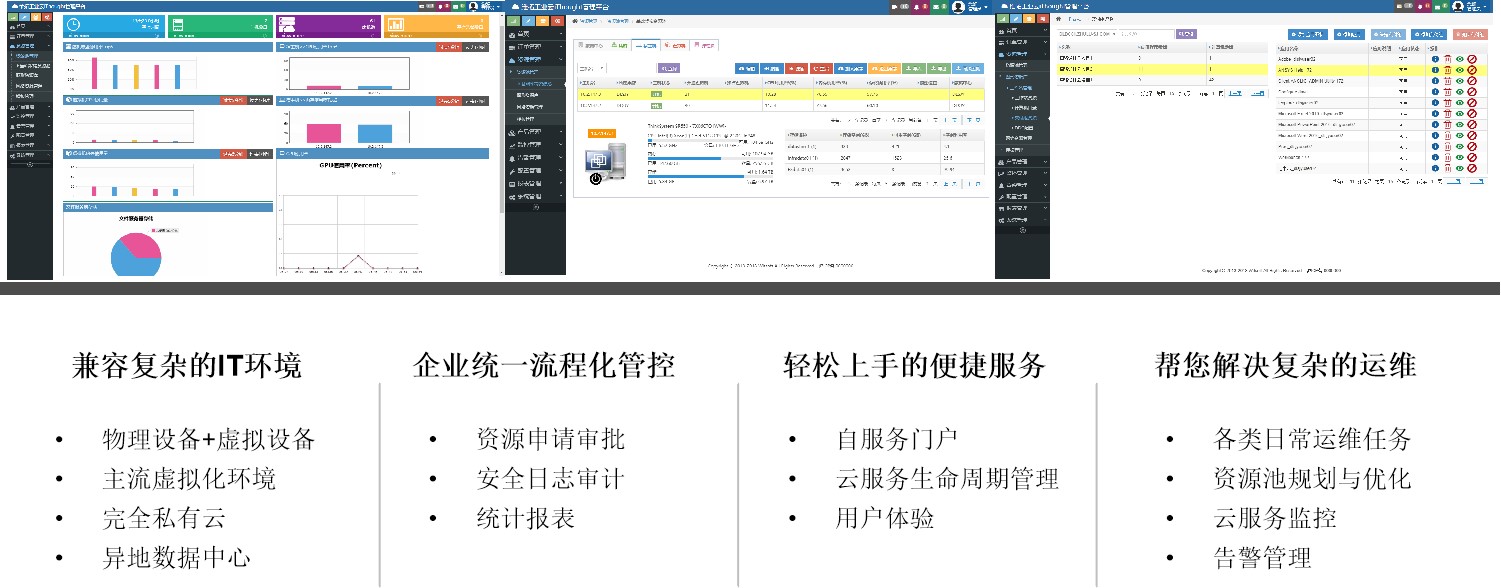This screenshot has height=588, width=1501.
Task: Open the dropdown left of the purple search button
Action: 1086,34
